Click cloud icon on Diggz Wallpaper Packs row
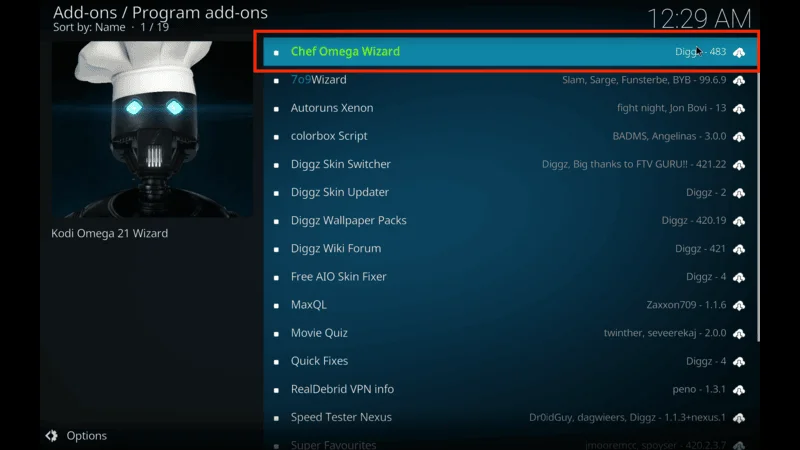 click(x=739, y=220)
